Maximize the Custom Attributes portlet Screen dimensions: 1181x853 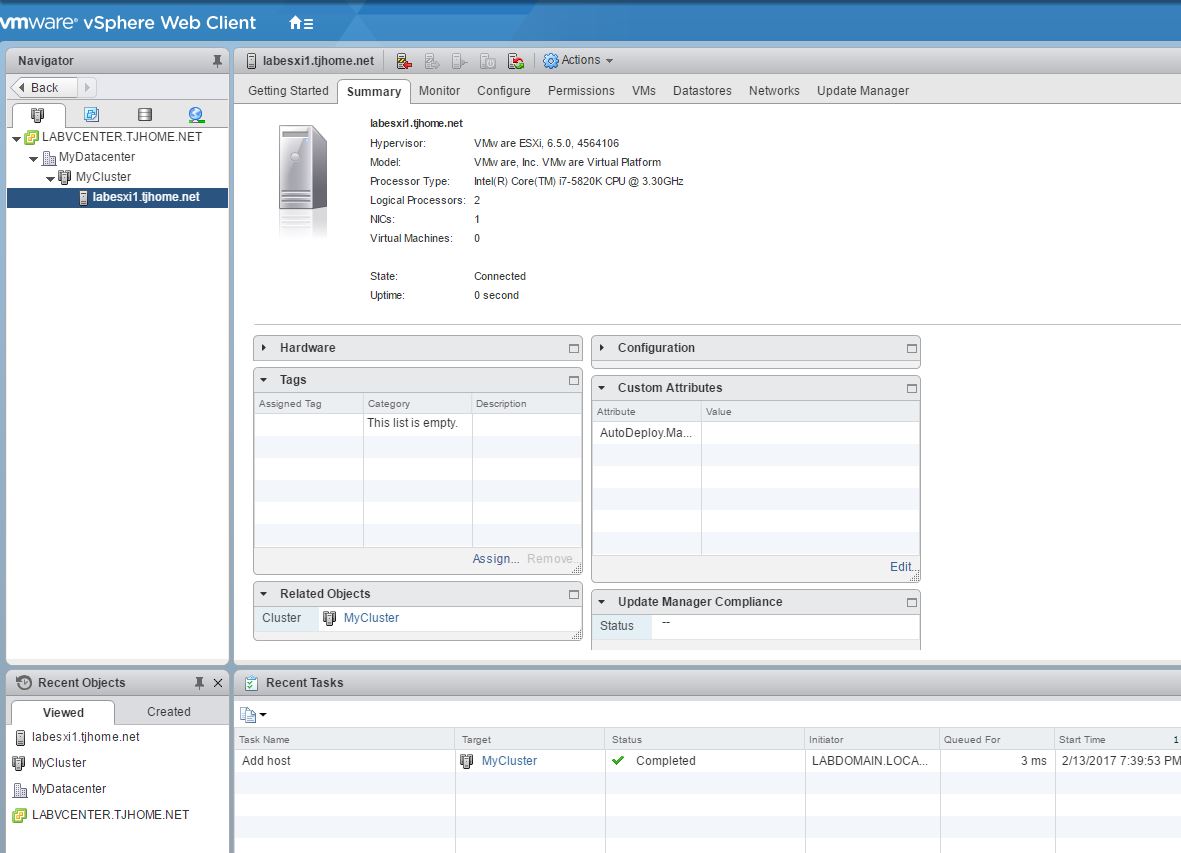(911, 388)
